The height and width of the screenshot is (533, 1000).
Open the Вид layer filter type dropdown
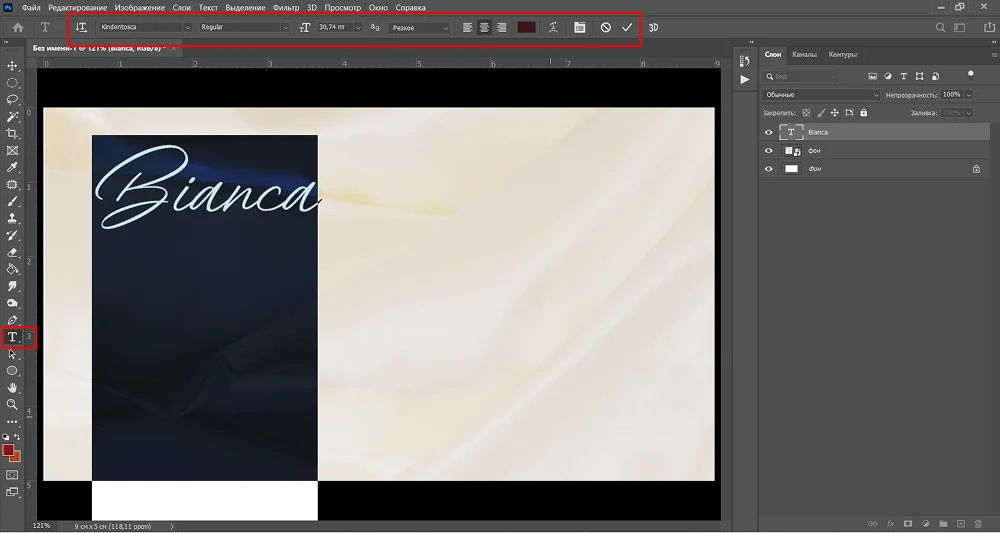pos(801,77)
